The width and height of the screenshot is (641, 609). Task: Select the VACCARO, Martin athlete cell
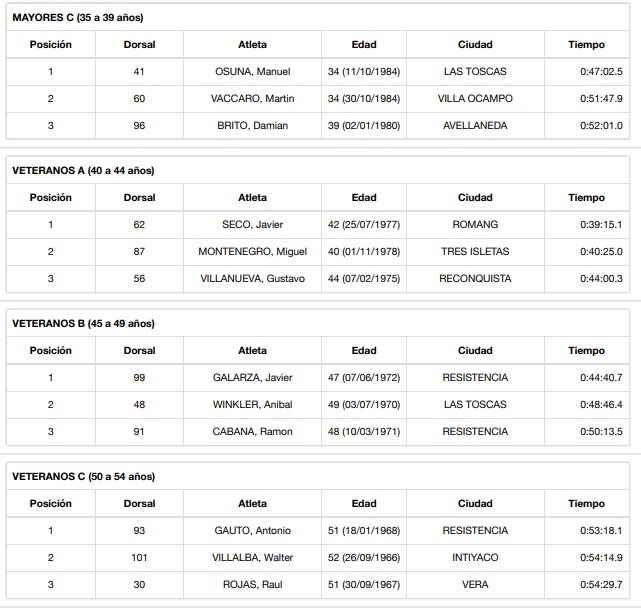(252, 99)
